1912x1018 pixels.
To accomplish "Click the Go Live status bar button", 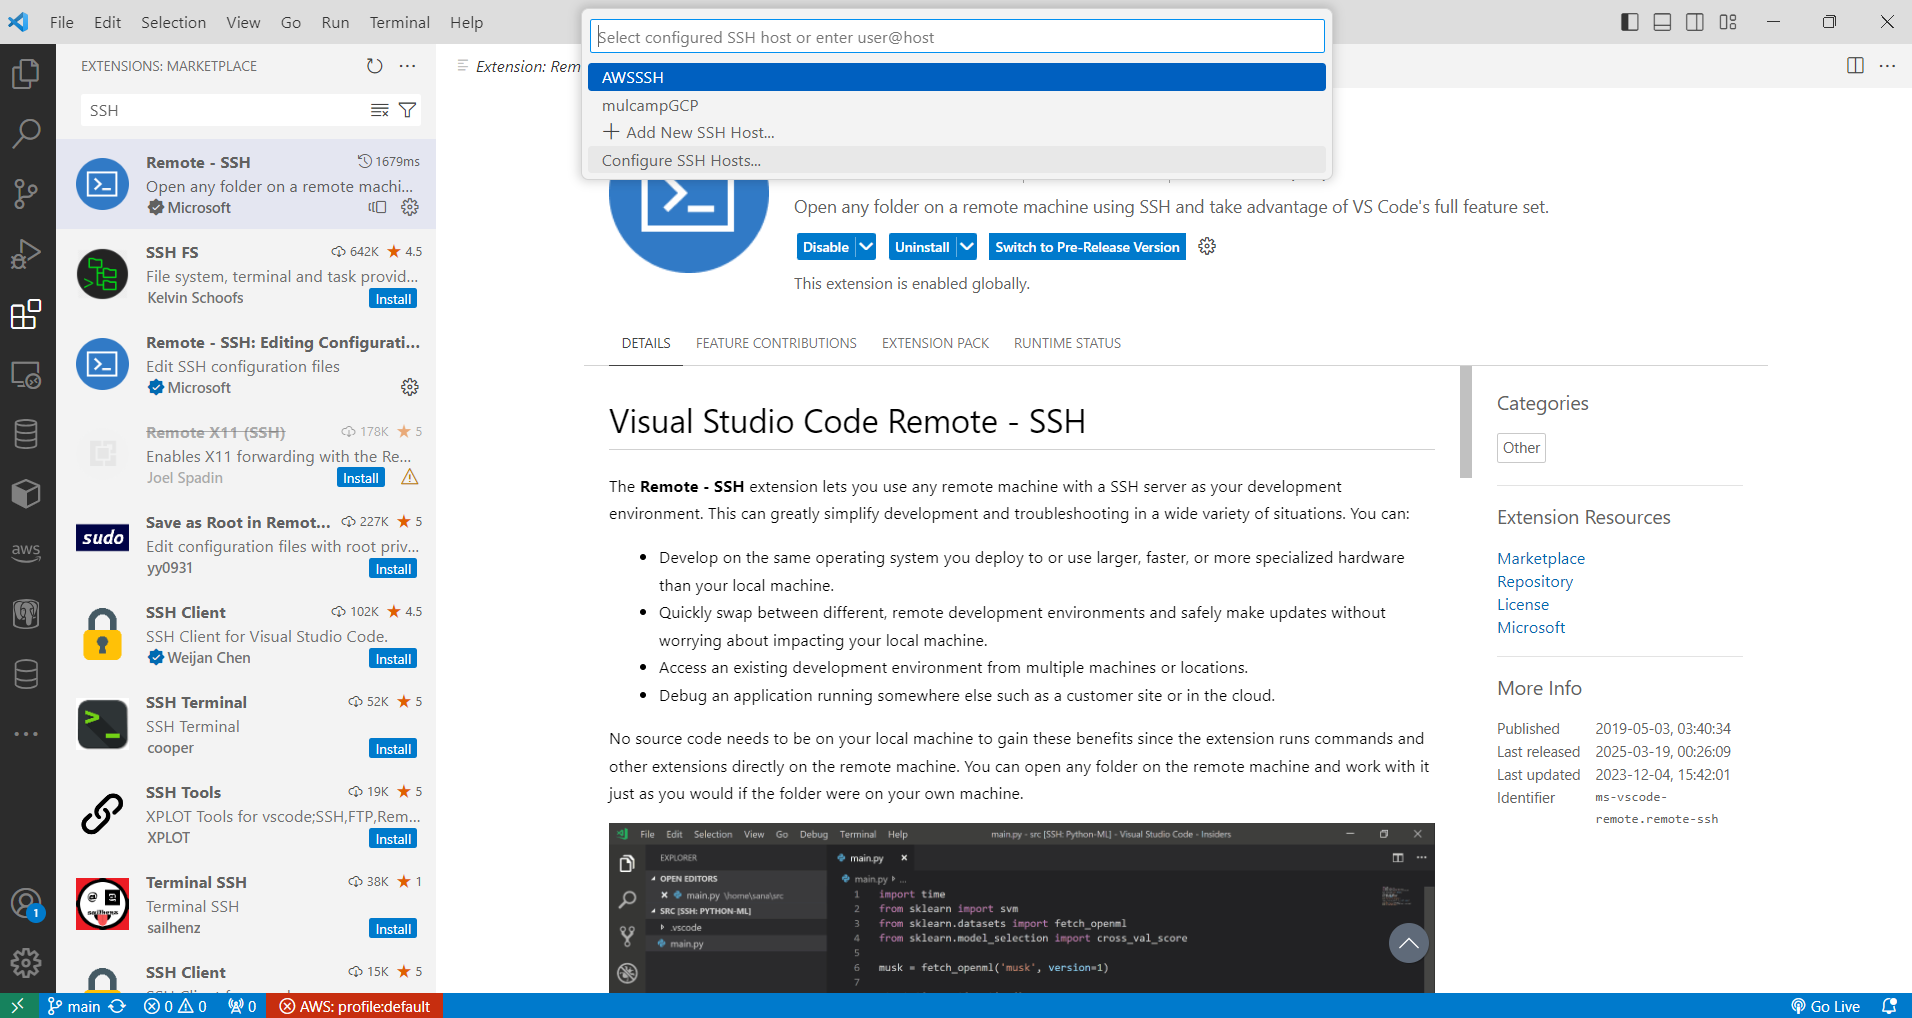I will pos(1825,1006).
